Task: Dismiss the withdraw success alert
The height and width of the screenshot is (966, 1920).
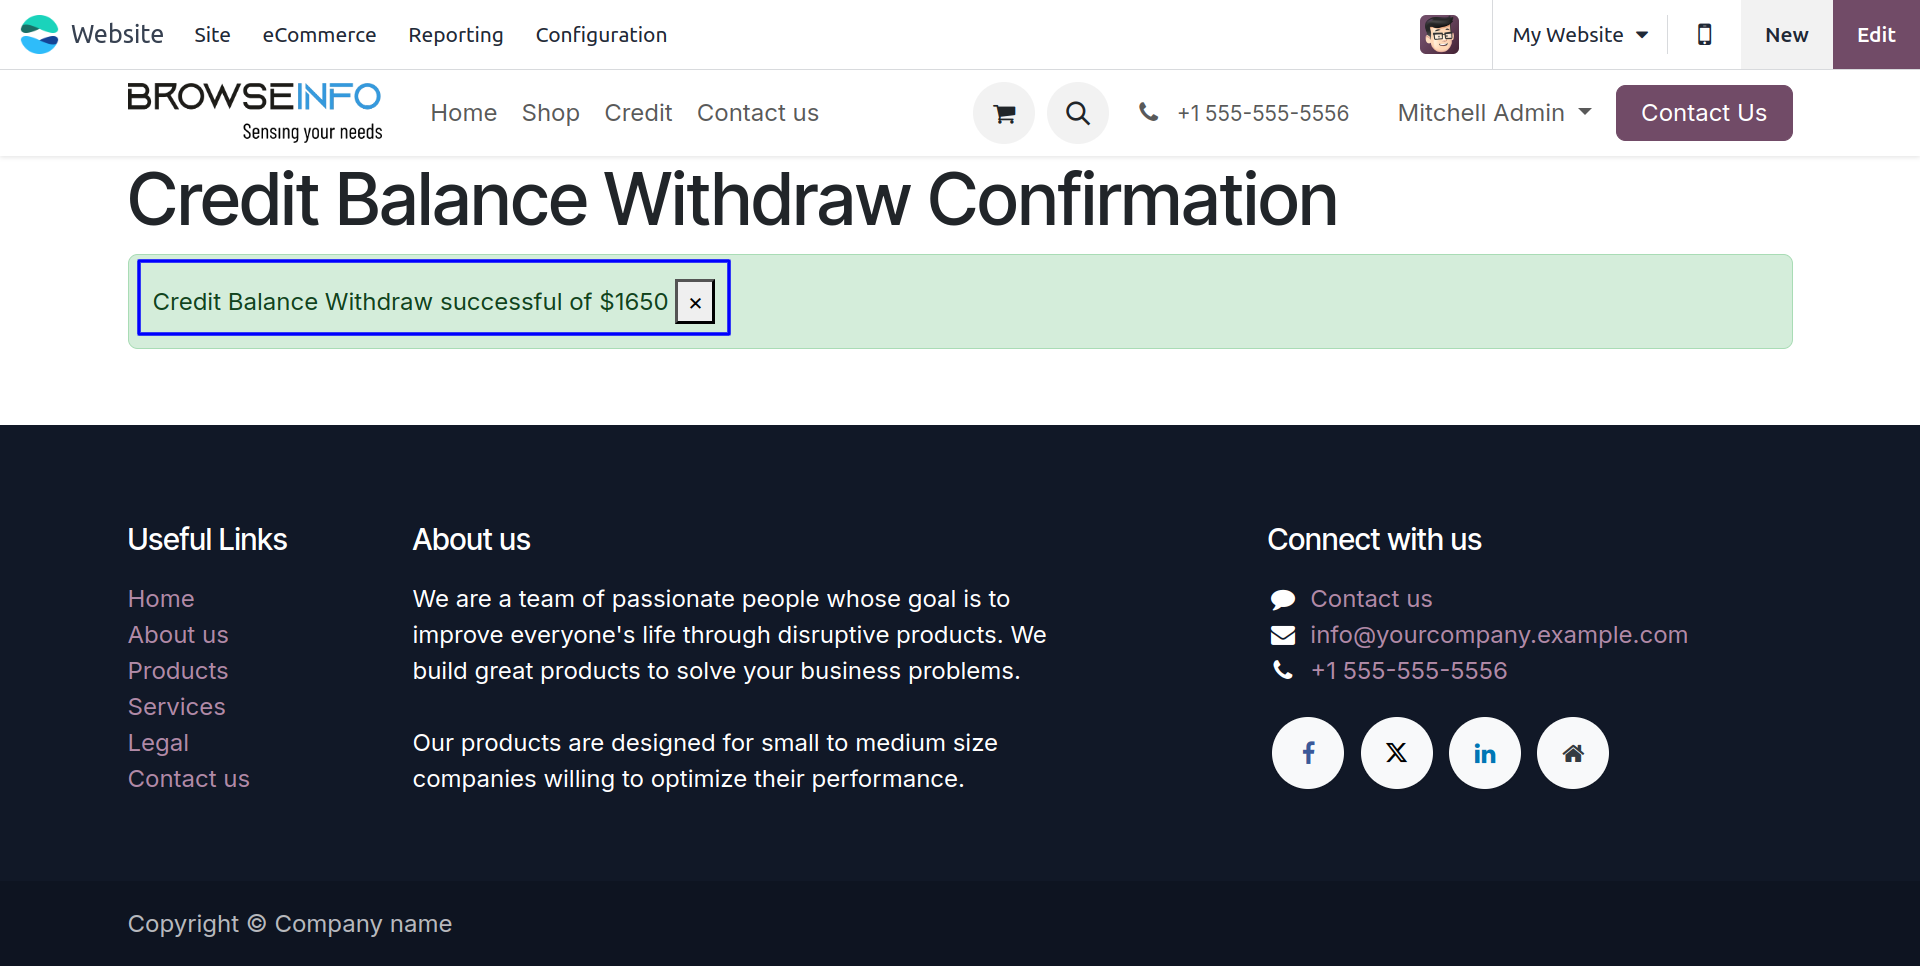Action: click(x=695, y=302)
